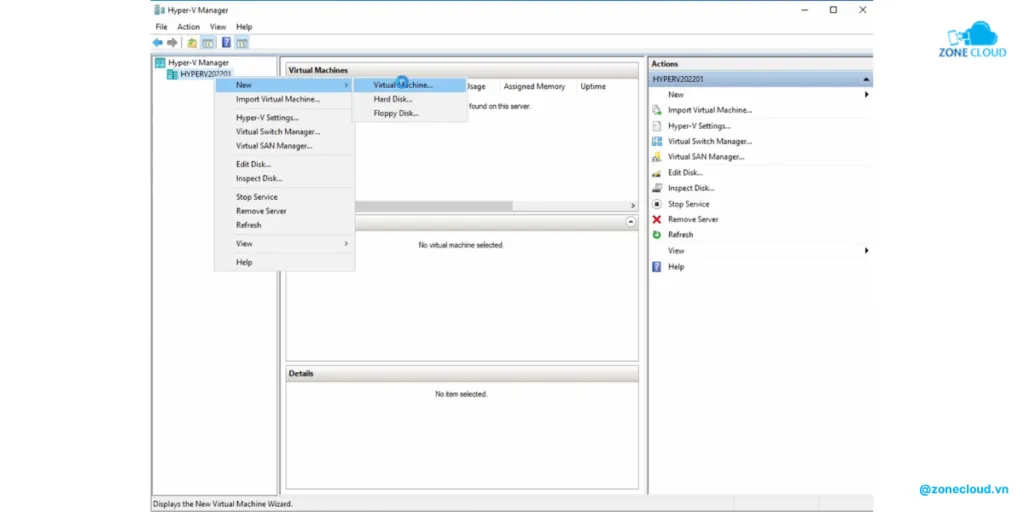
Task: Click the 'No item selected.' text
Action: coord(461,394)
